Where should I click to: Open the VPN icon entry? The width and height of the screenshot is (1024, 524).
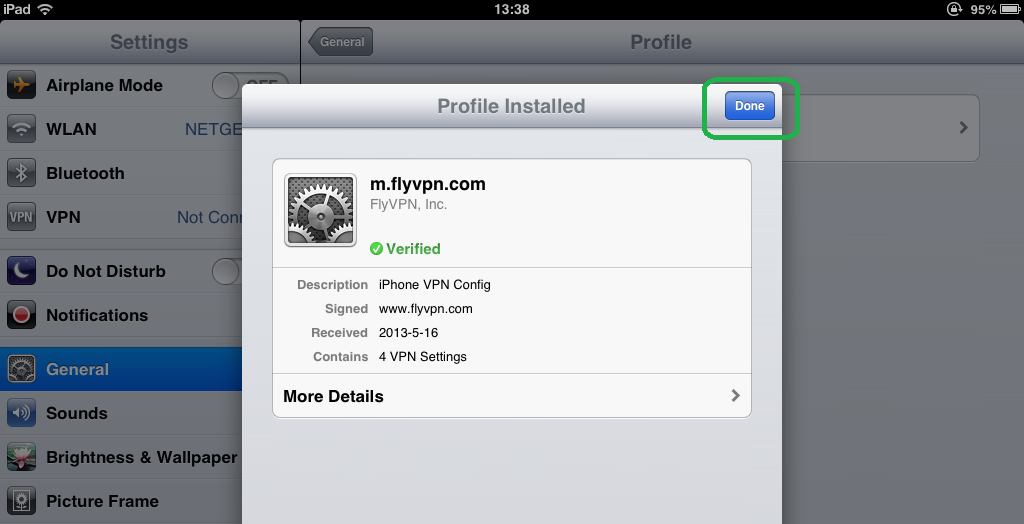click(x=22, y=217)
